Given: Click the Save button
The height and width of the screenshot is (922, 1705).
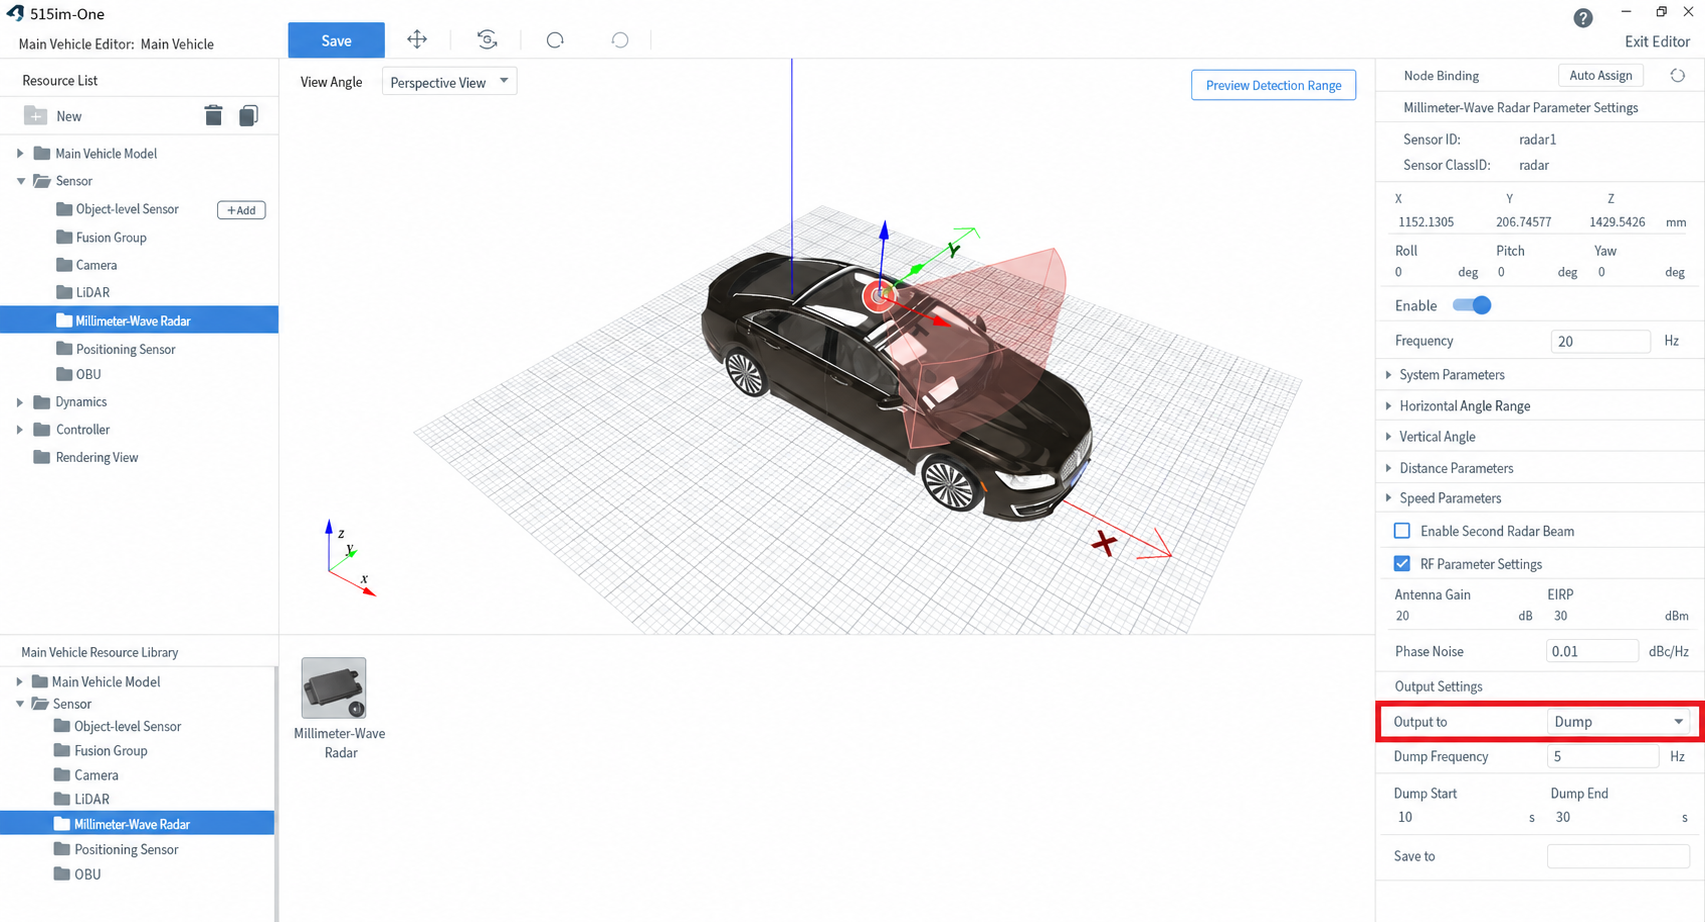Looking at the screenshot, I should (x=336, y=40).
